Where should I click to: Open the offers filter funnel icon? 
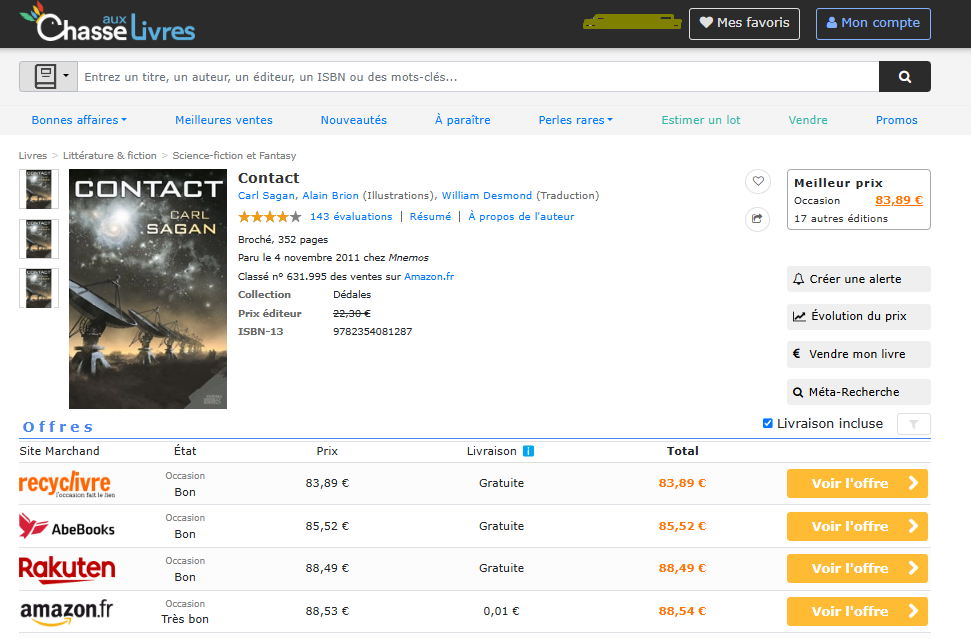click(x=913, y=424)
